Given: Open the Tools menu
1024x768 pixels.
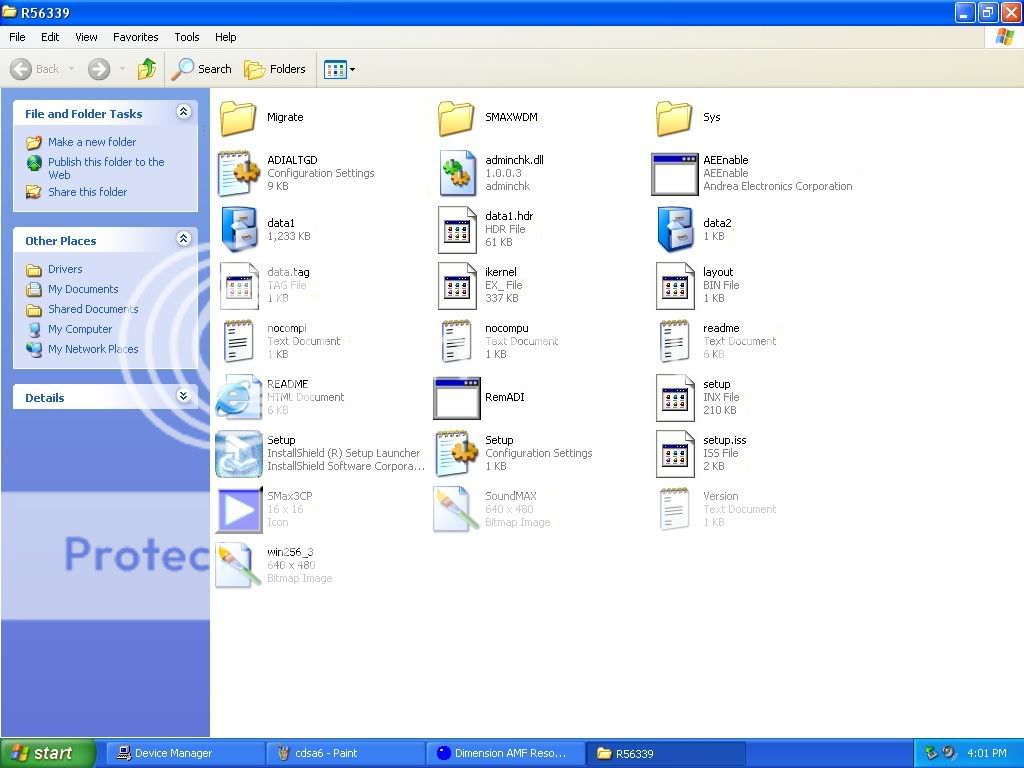Looking at the screenshot, I should 187,37.
